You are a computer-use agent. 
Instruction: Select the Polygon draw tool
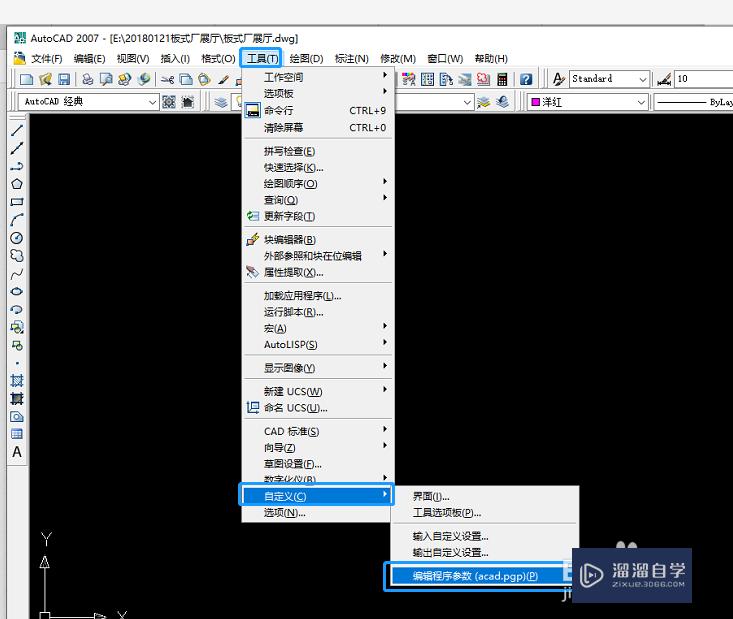(x=17, y=184)
